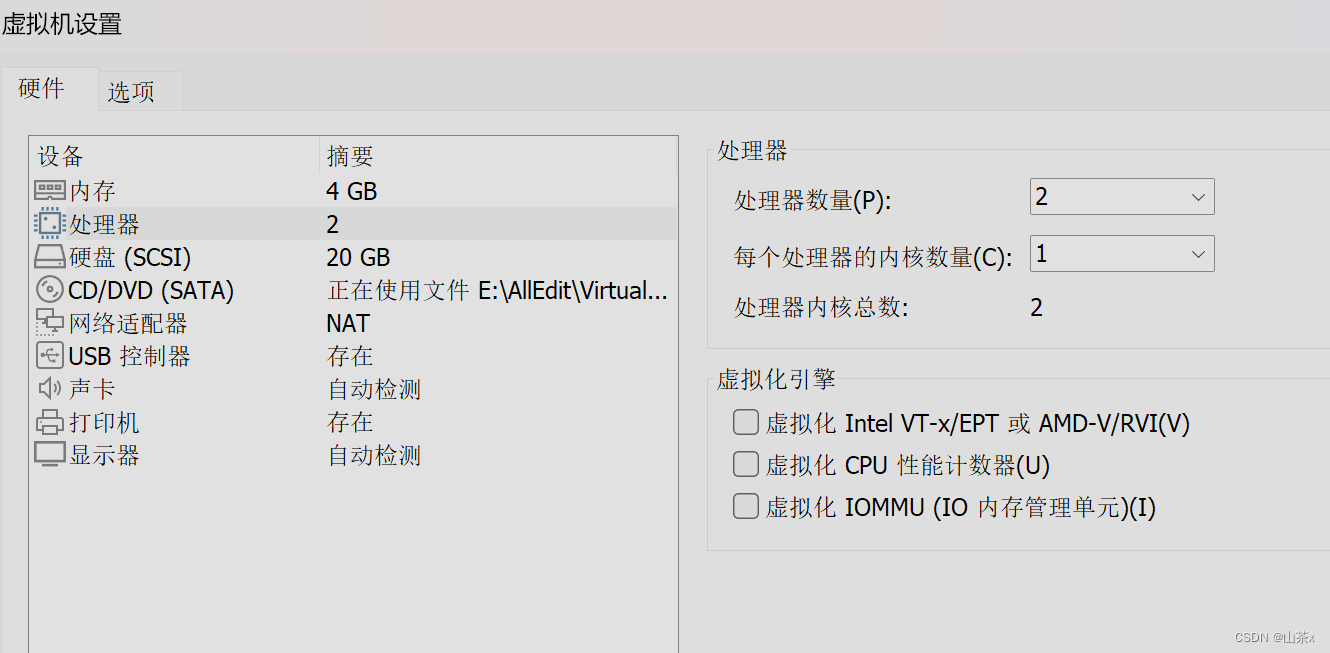
Task: Expand the processor count selection list
Action: click(x=1198, y=196)
